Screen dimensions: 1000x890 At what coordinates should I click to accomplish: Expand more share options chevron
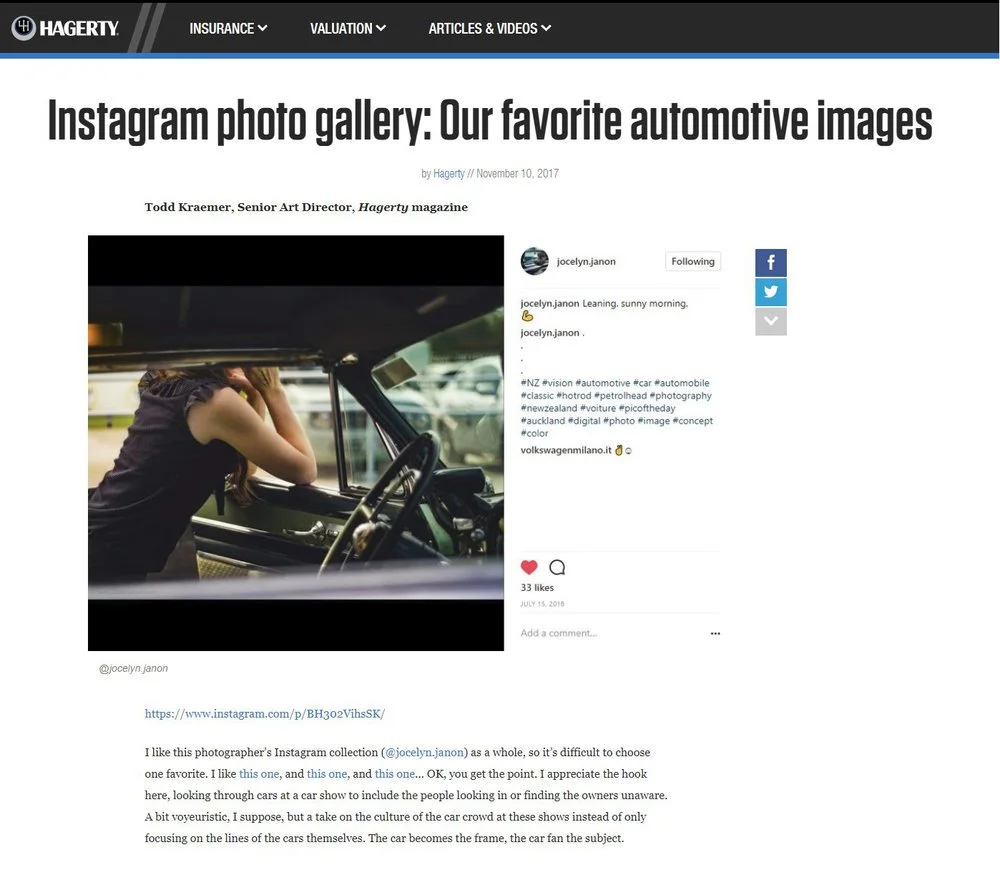[770, 321]
